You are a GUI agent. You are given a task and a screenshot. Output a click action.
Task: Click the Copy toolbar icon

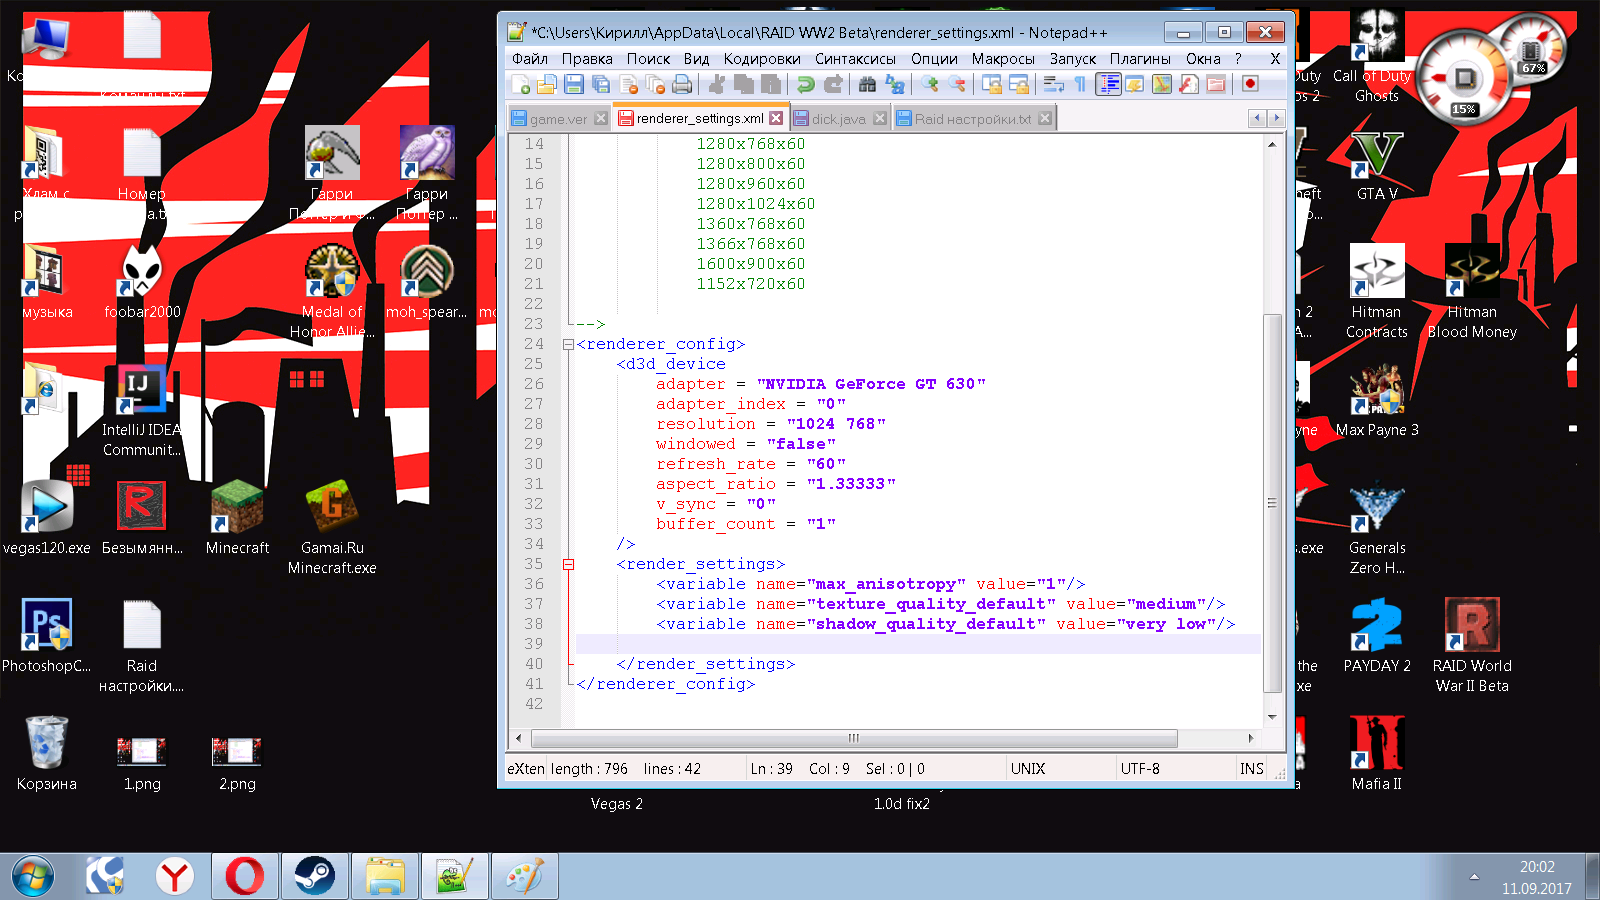[743, 84]
